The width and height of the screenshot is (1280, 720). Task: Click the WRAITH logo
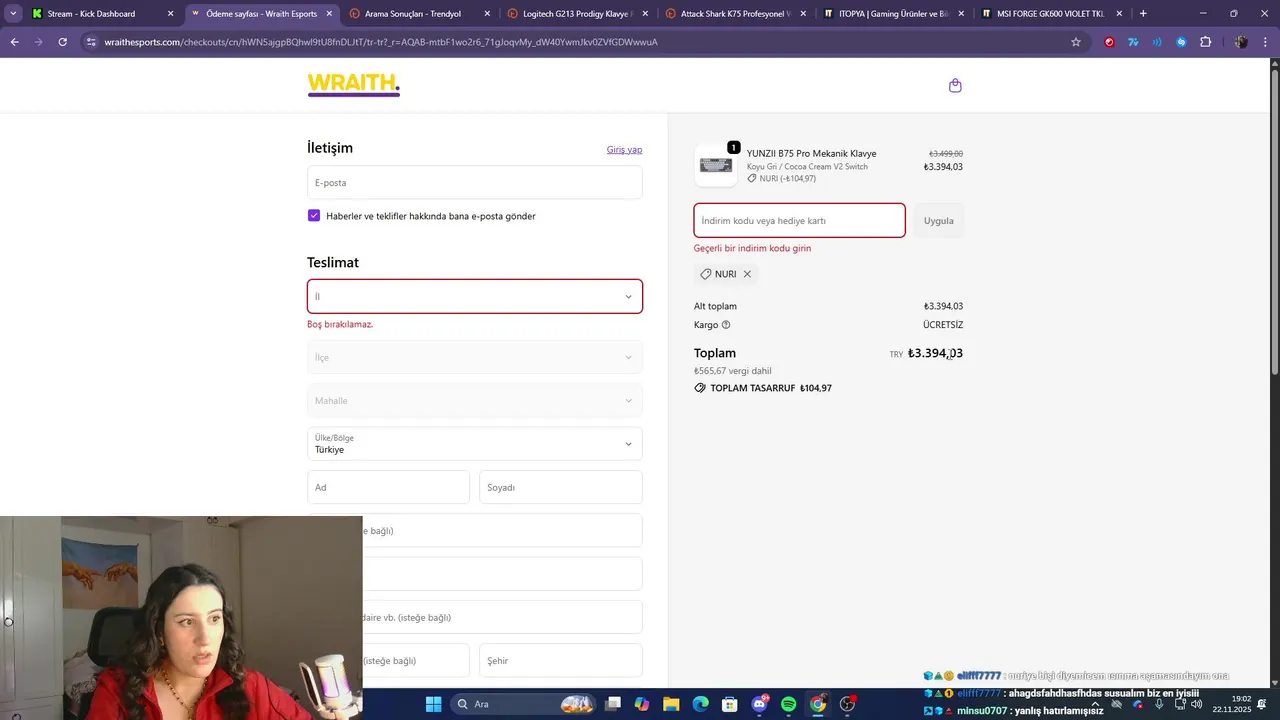[354, 84]
